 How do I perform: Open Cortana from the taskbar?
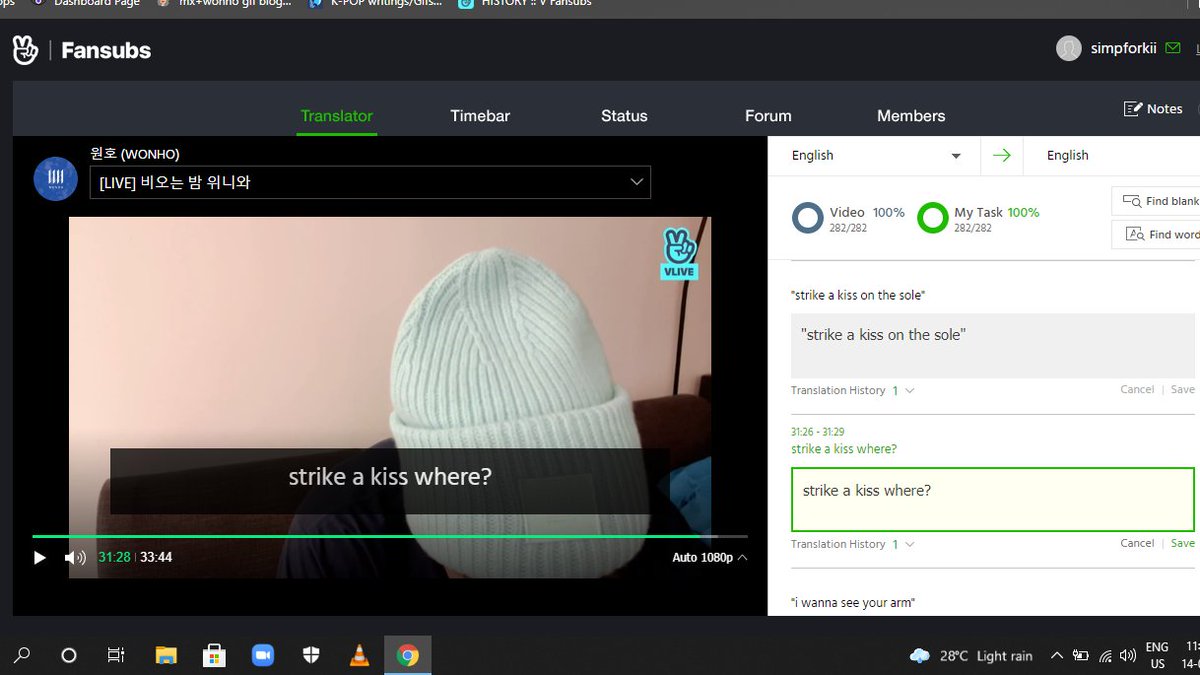tap(69, 655)
